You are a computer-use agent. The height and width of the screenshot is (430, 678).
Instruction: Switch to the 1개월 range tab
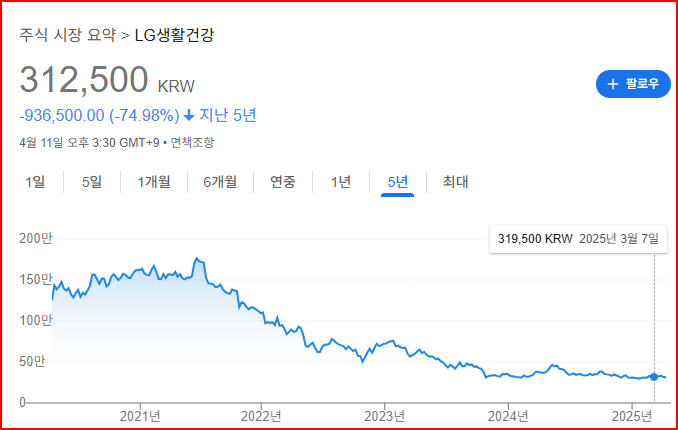(154, 182)
